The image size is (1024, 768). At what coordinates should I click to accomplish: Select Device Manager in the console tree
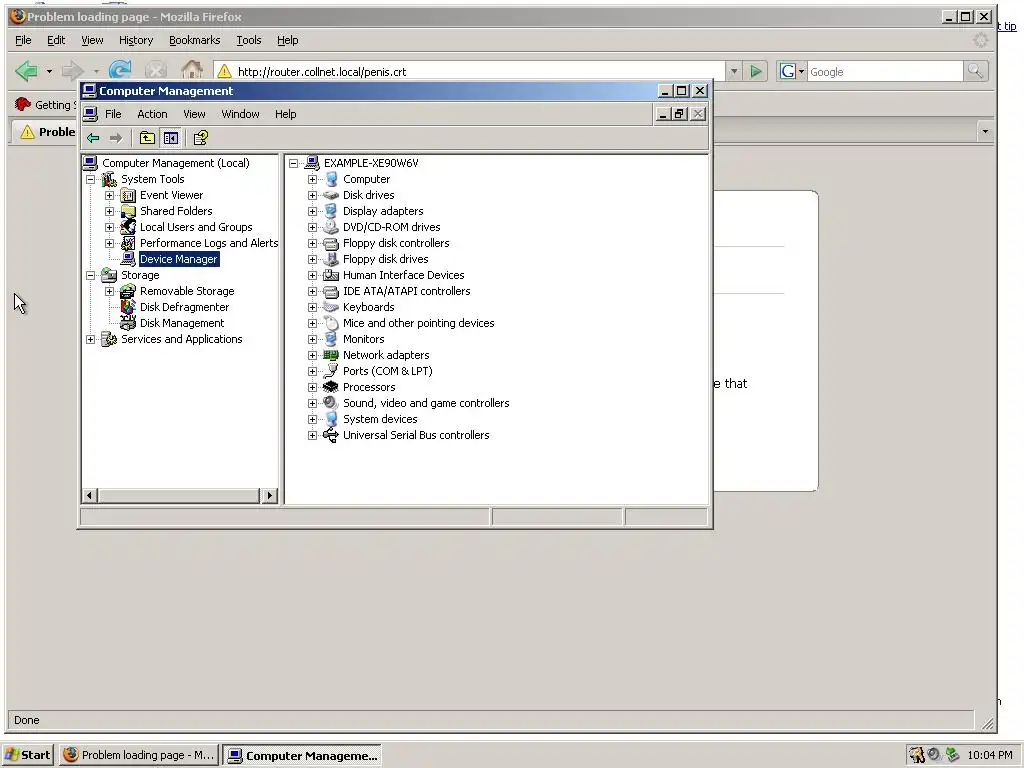[x=178, y=259]
